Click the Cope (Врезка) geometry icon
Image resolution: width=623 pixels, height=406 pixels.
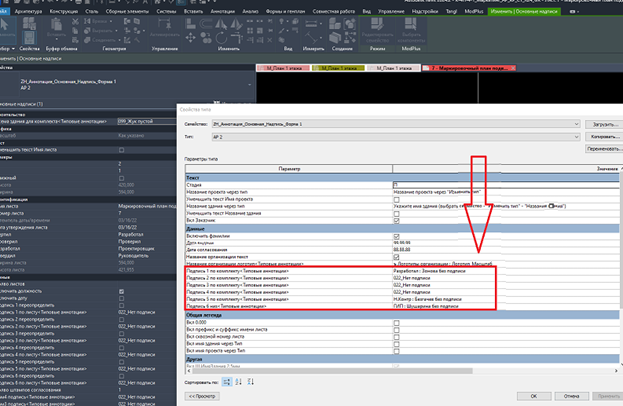[87, 21]
